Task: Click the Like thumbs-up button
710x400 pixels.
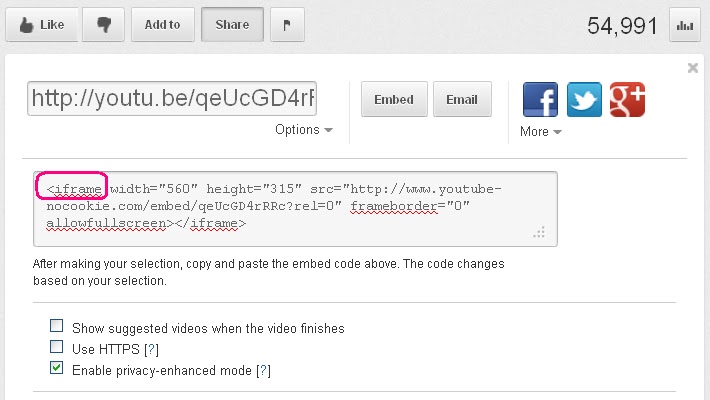Action: (41, 25)
